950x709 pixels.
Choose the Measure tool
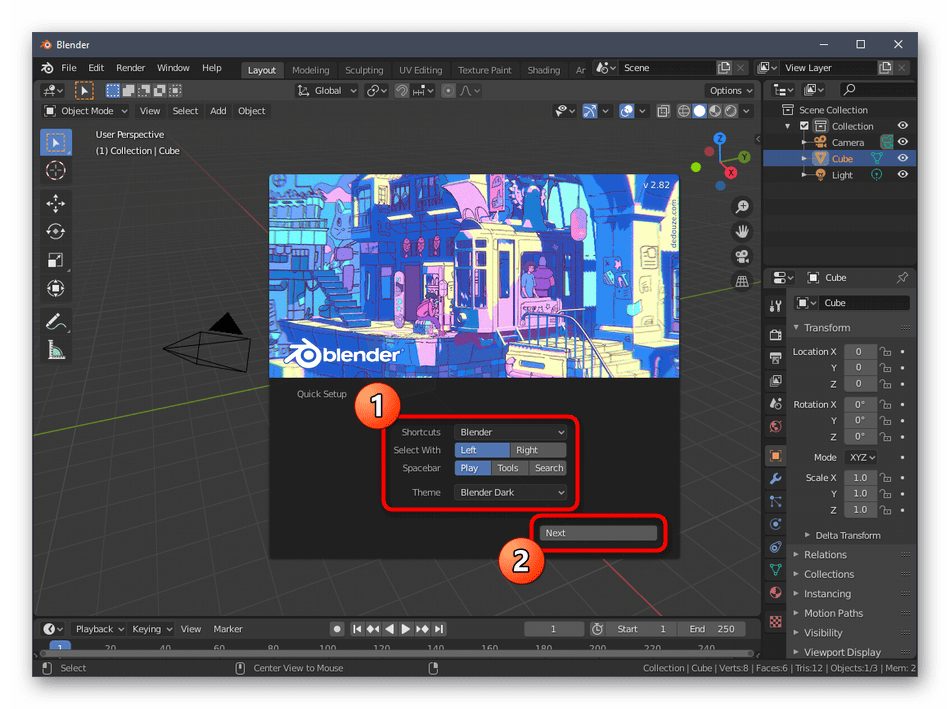(x=56, y=350)
